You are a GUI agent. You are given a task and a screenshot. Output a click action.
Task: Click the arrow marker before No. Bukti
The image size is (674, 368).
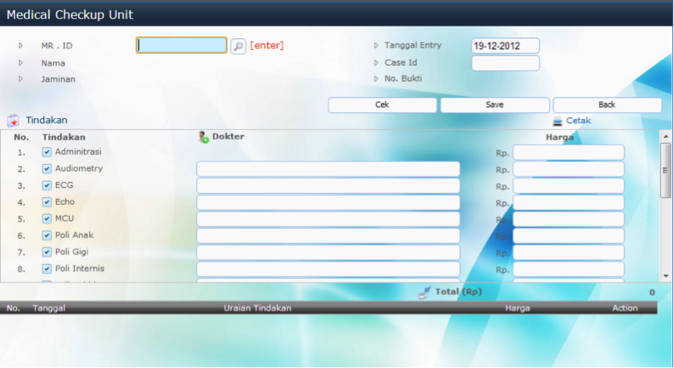pyautogui.click(x=376, y=79)
